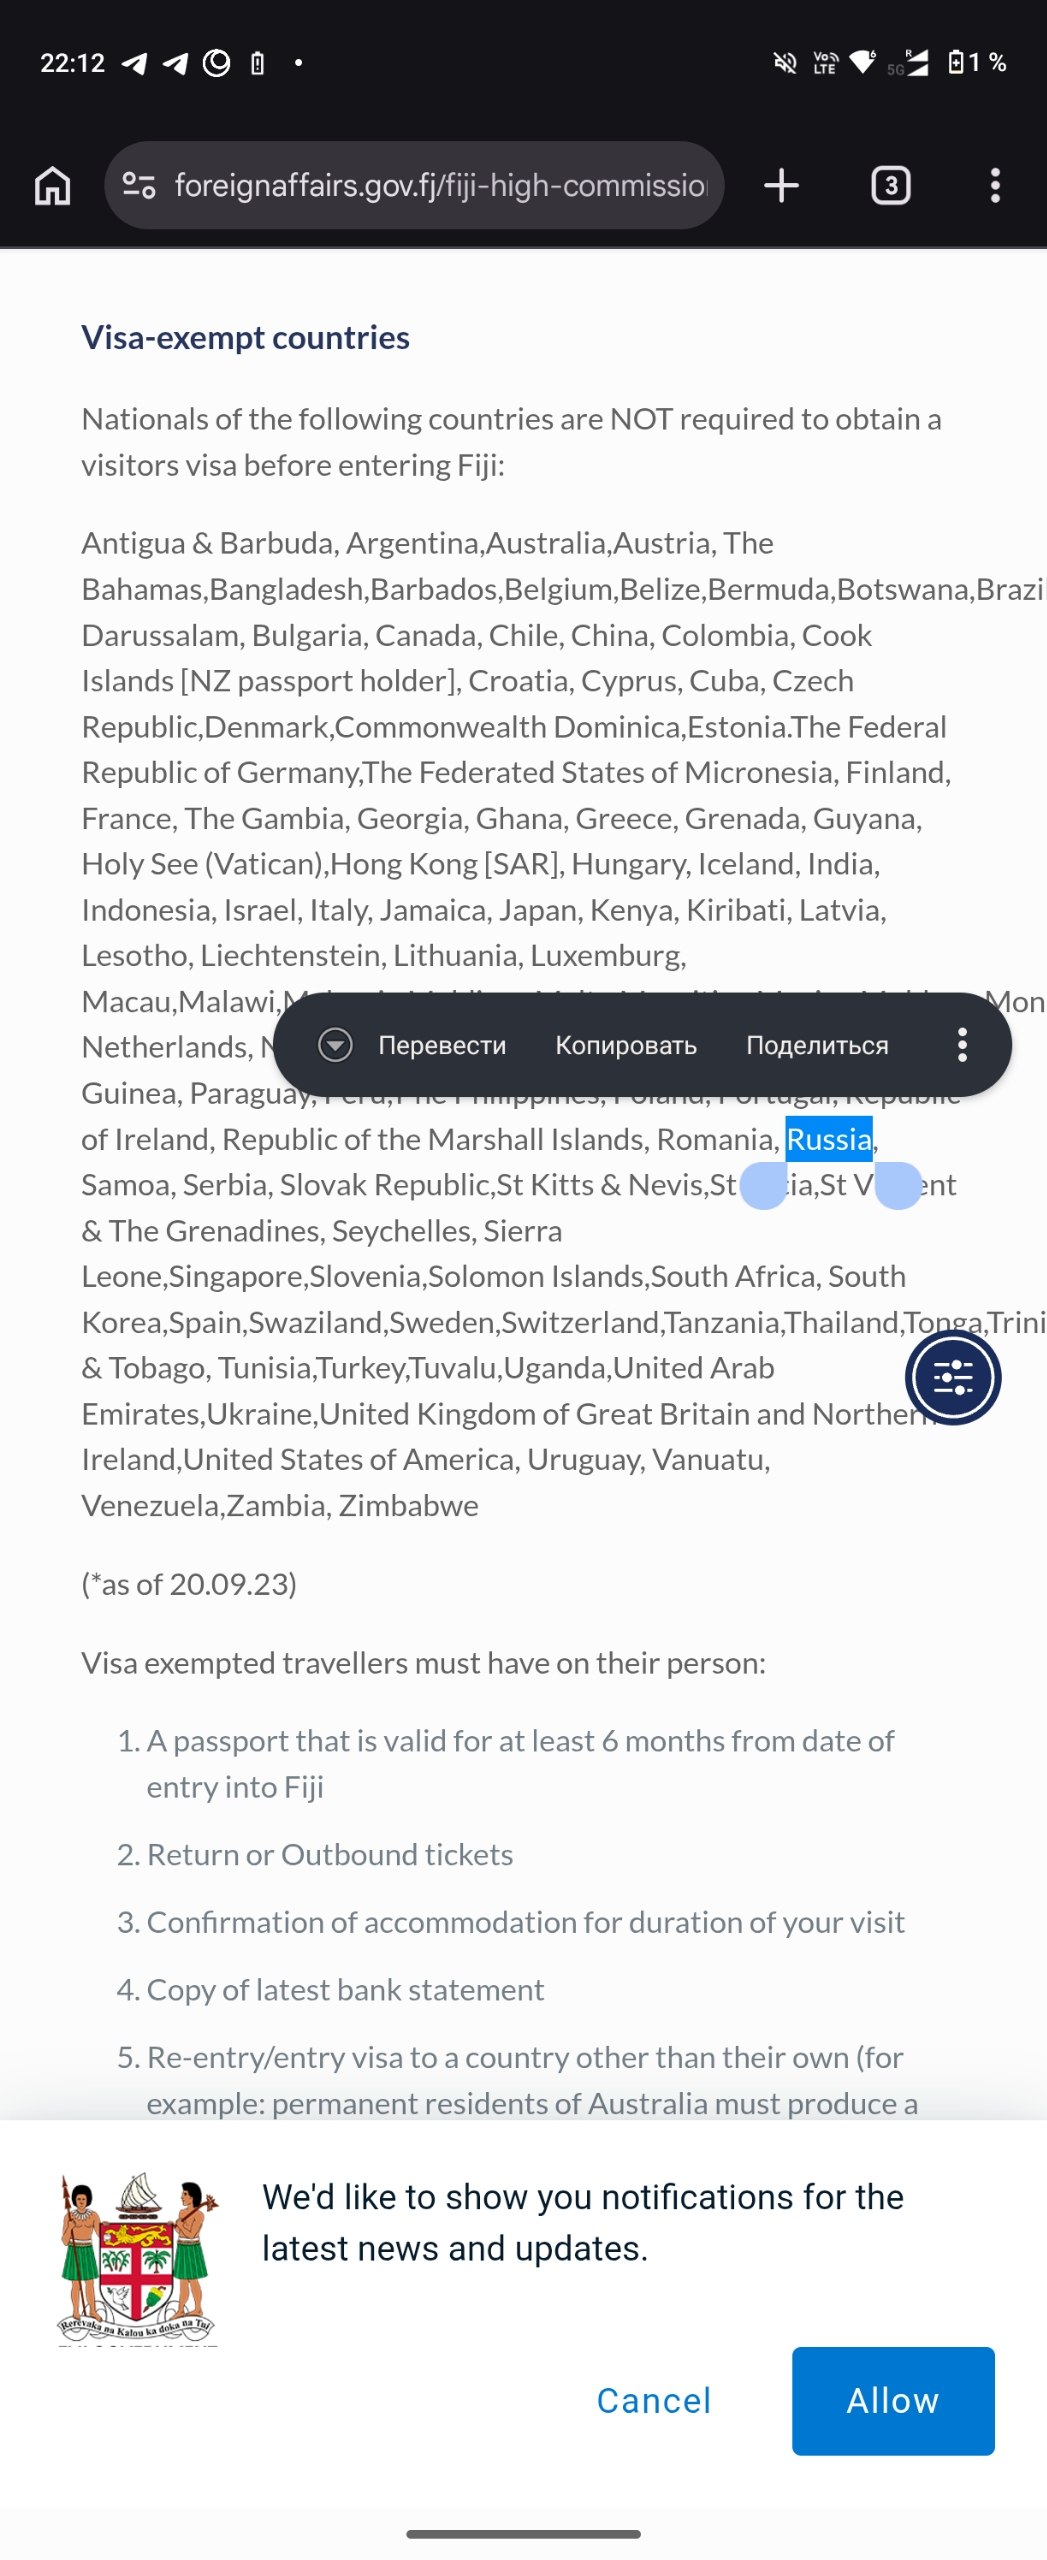
Task: Open the round accessibility settings widget
Action: (x=953, y=1377)
